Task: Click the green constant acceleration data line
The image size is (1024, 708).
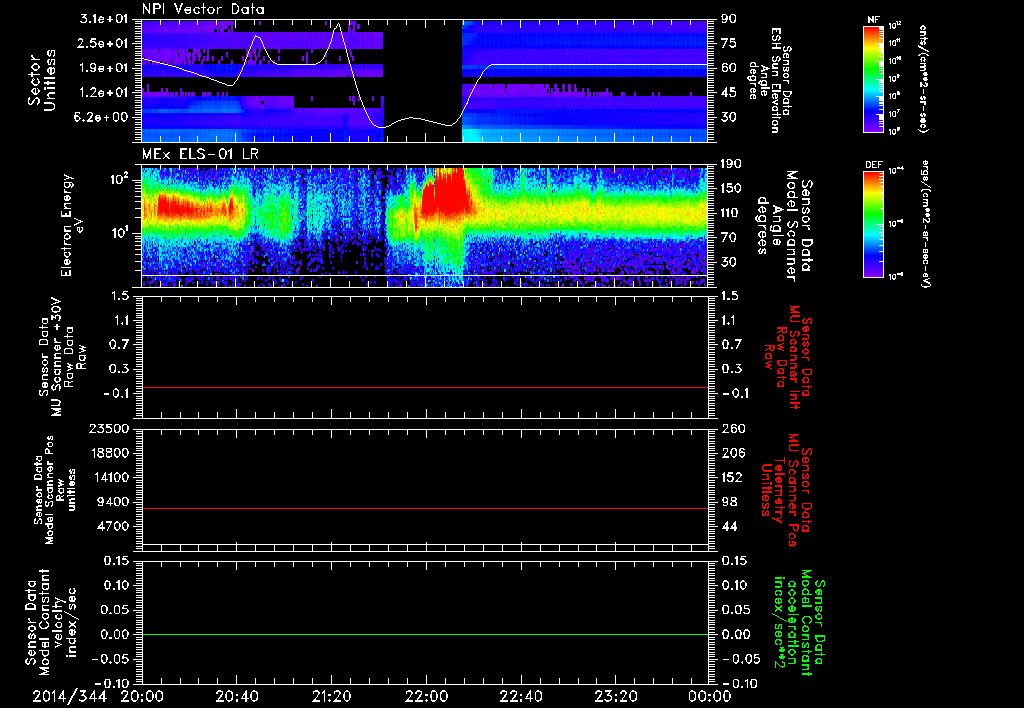Action: [425, 634]
